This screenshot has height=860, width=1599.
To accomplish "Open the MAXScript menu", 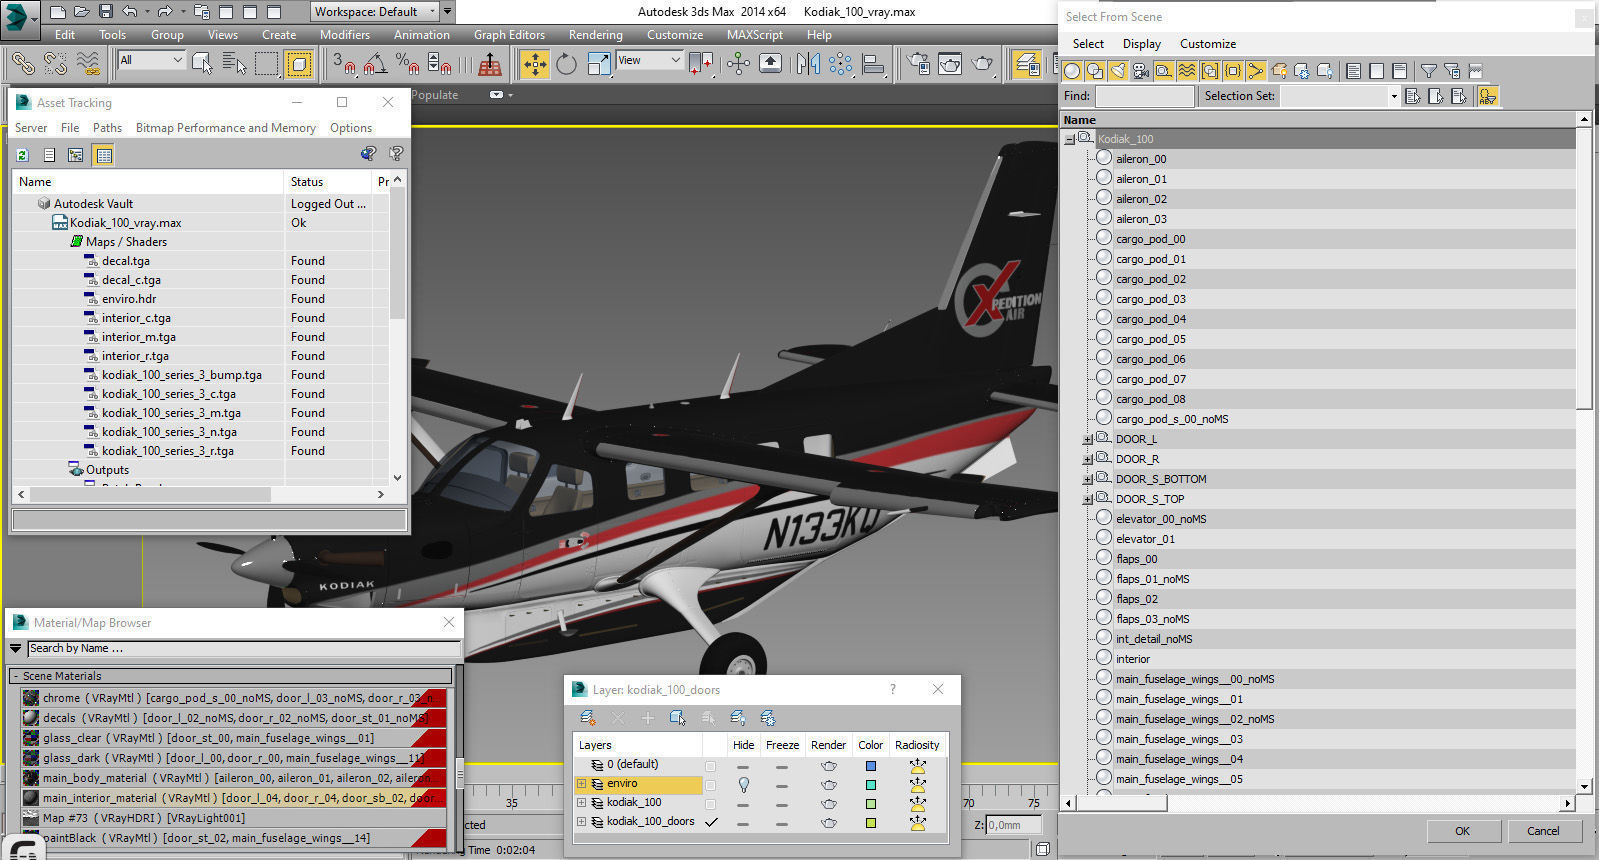I will click(x=754, y=34).
